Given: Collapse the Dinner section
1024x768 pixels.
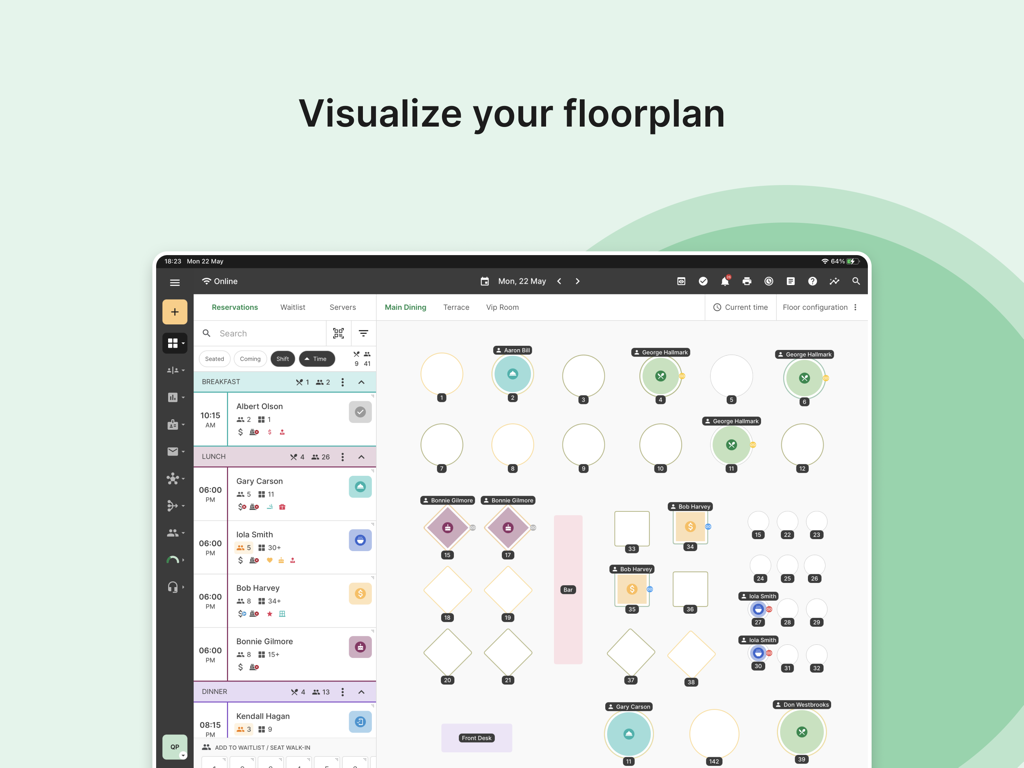Looking at the screenshot, I should pyautogui.click(x=361, y=692).
